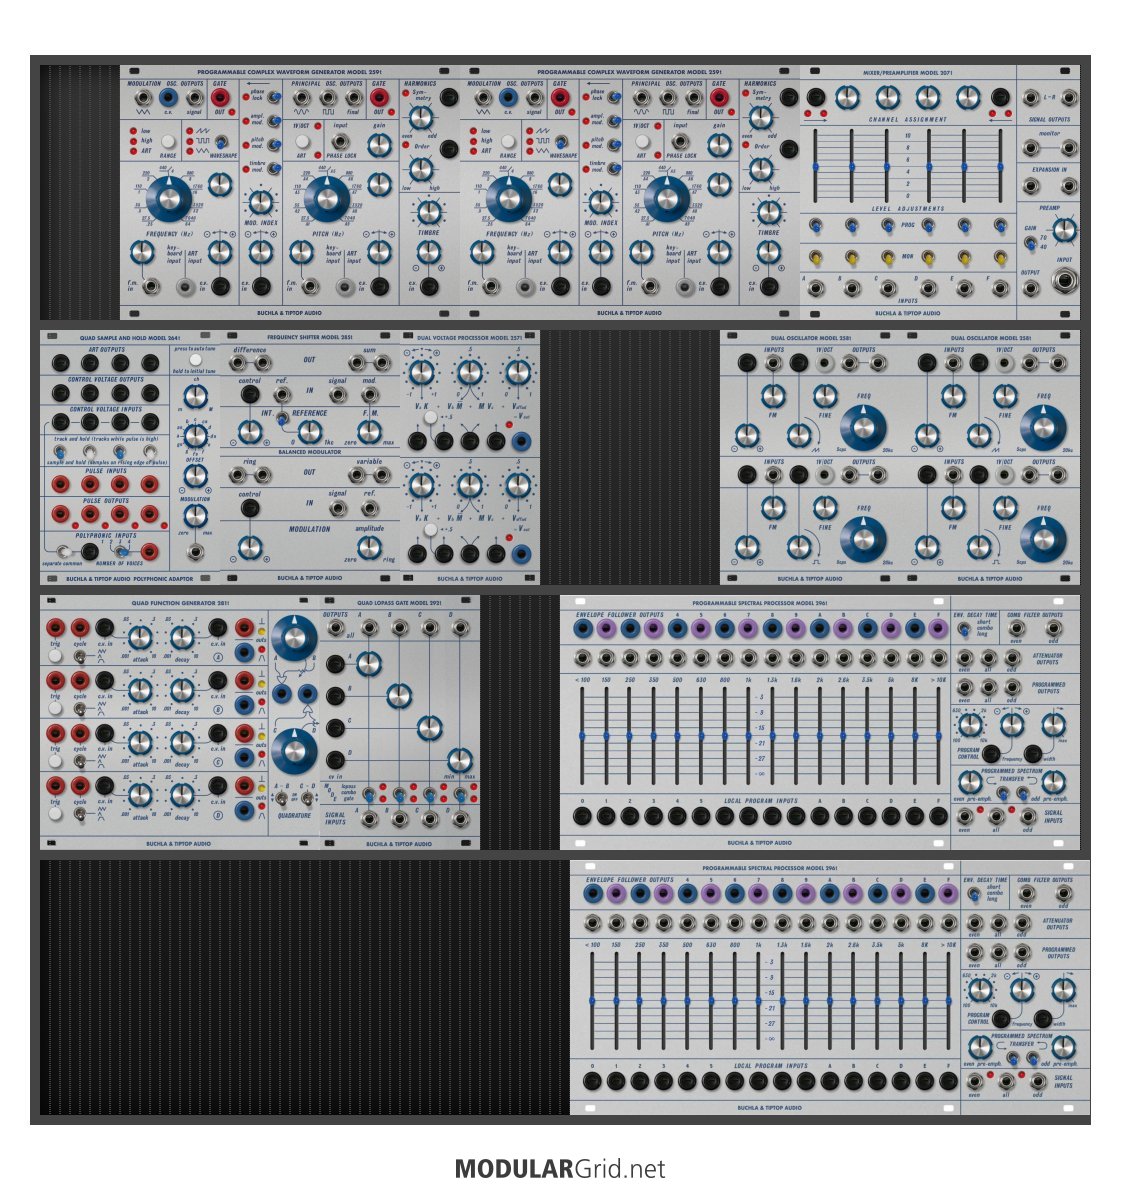Click the "BALANCED MODULATOR" label
The image size is (1121, 1190).
310,452
